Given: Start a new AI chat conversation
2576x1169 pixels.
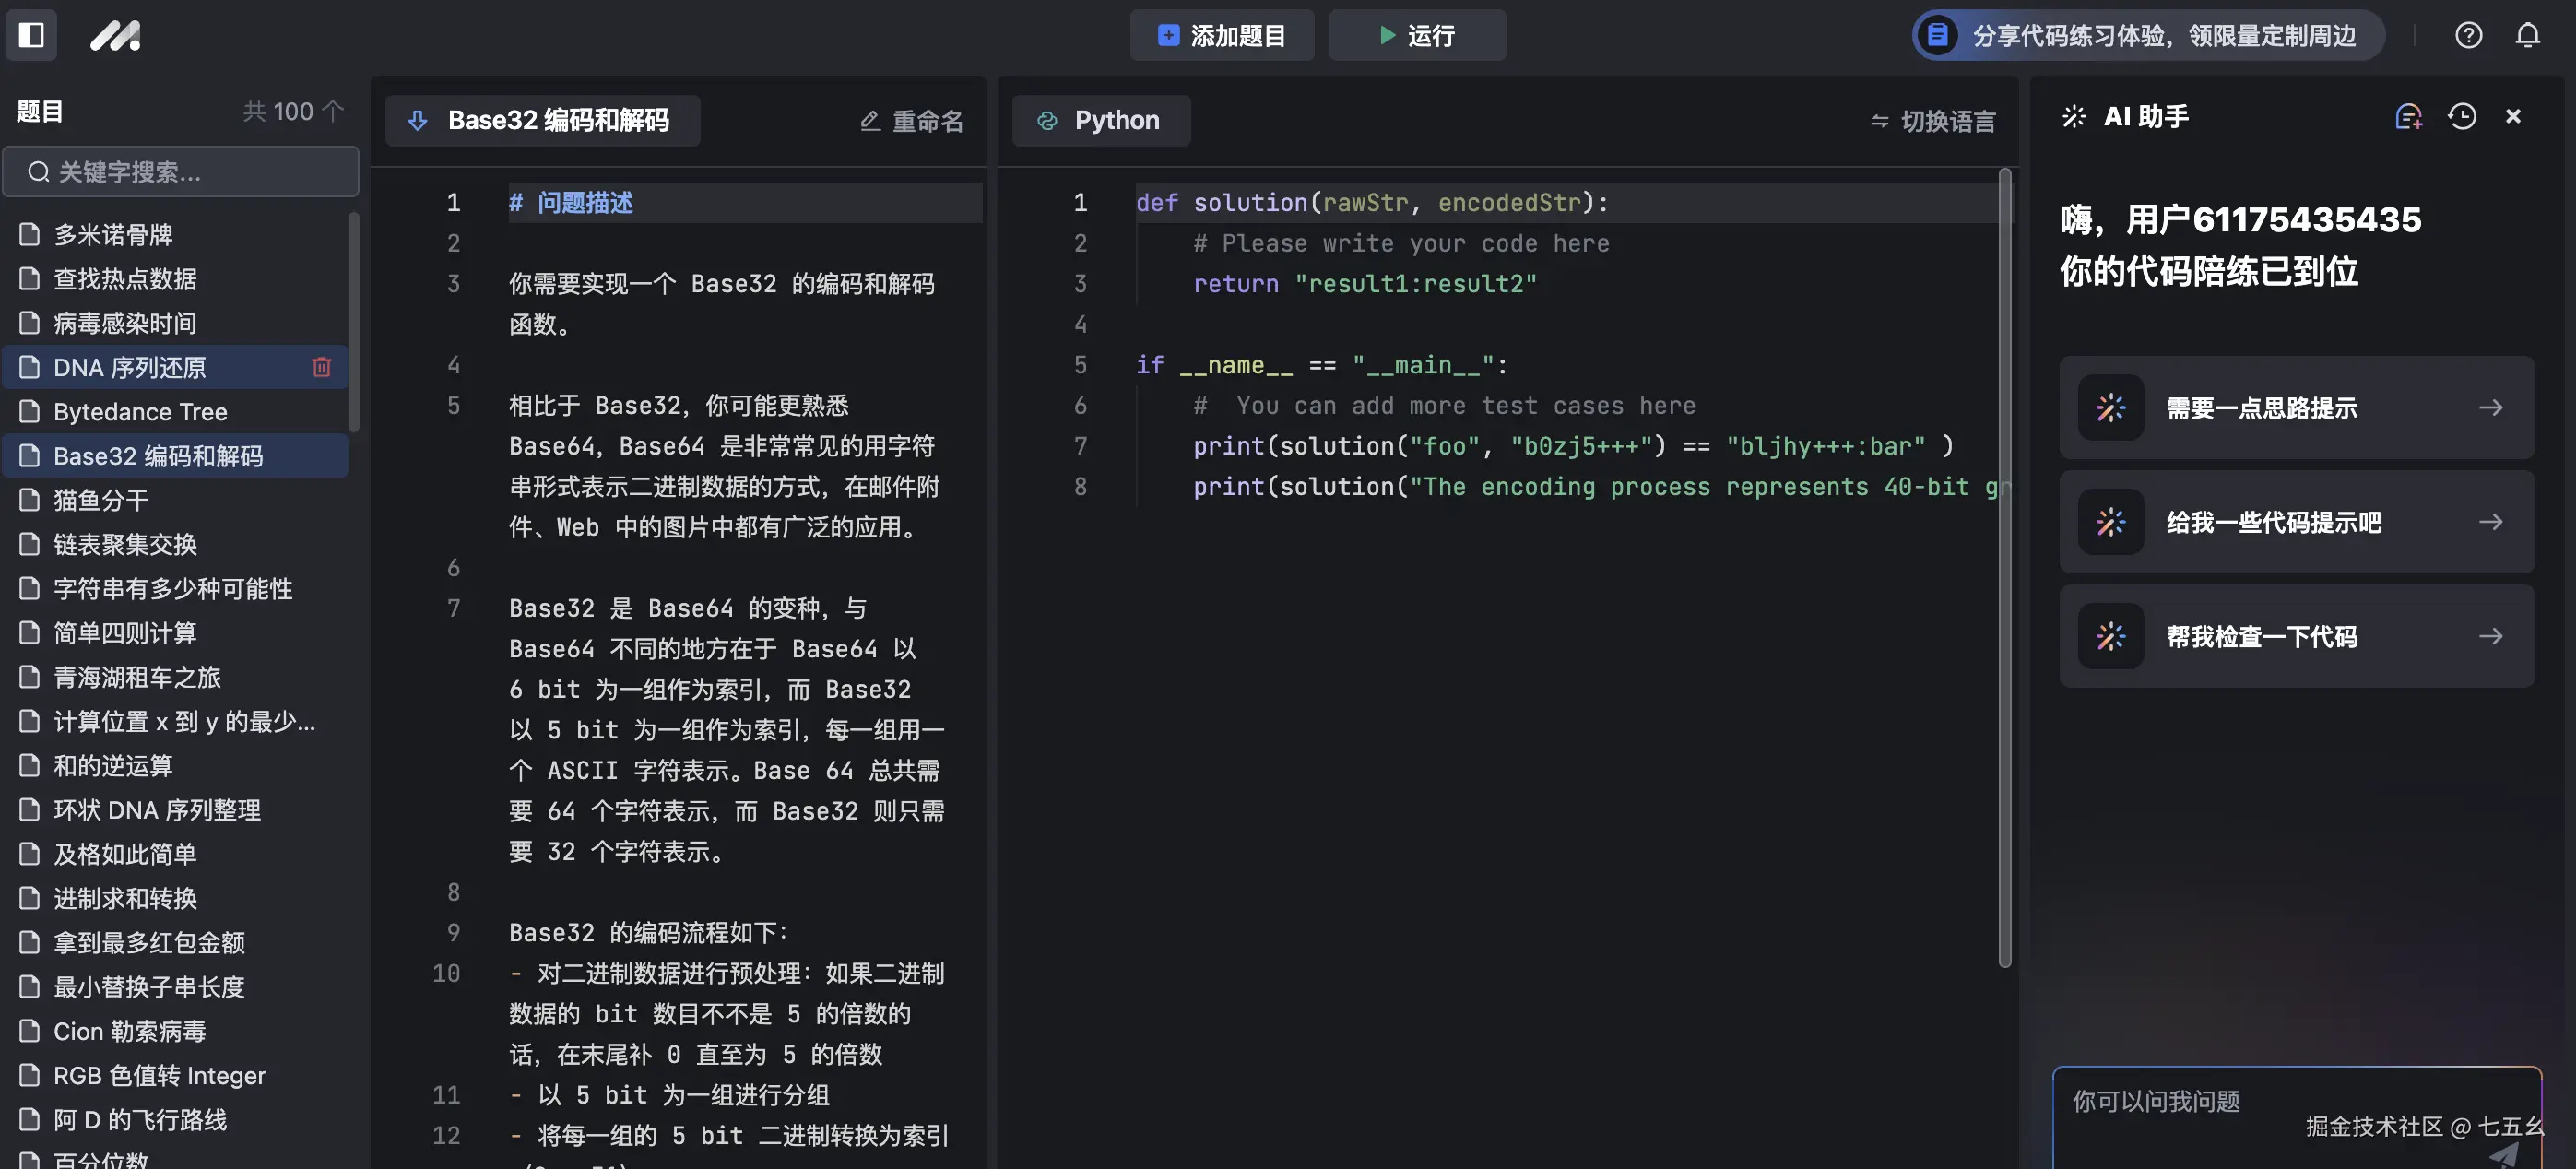Looking at the screenshot, I should click(x=2409, y=116).
